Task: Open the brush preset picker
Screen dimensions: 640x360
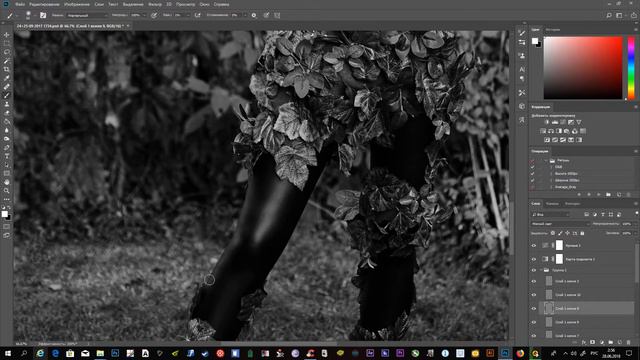Action: [x=28, y=15]
